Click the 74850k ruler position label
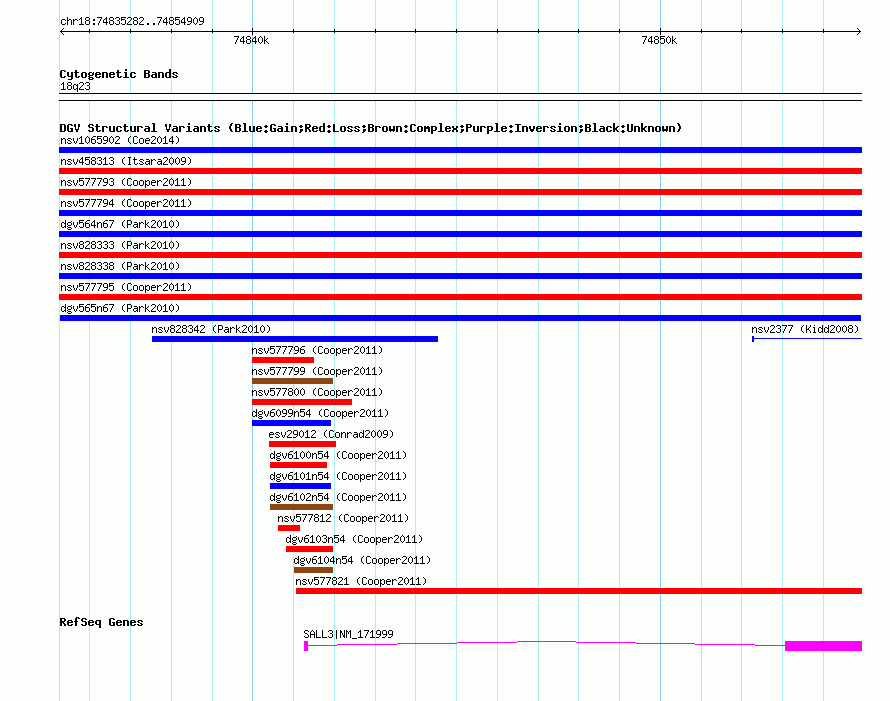 (659, 40)
